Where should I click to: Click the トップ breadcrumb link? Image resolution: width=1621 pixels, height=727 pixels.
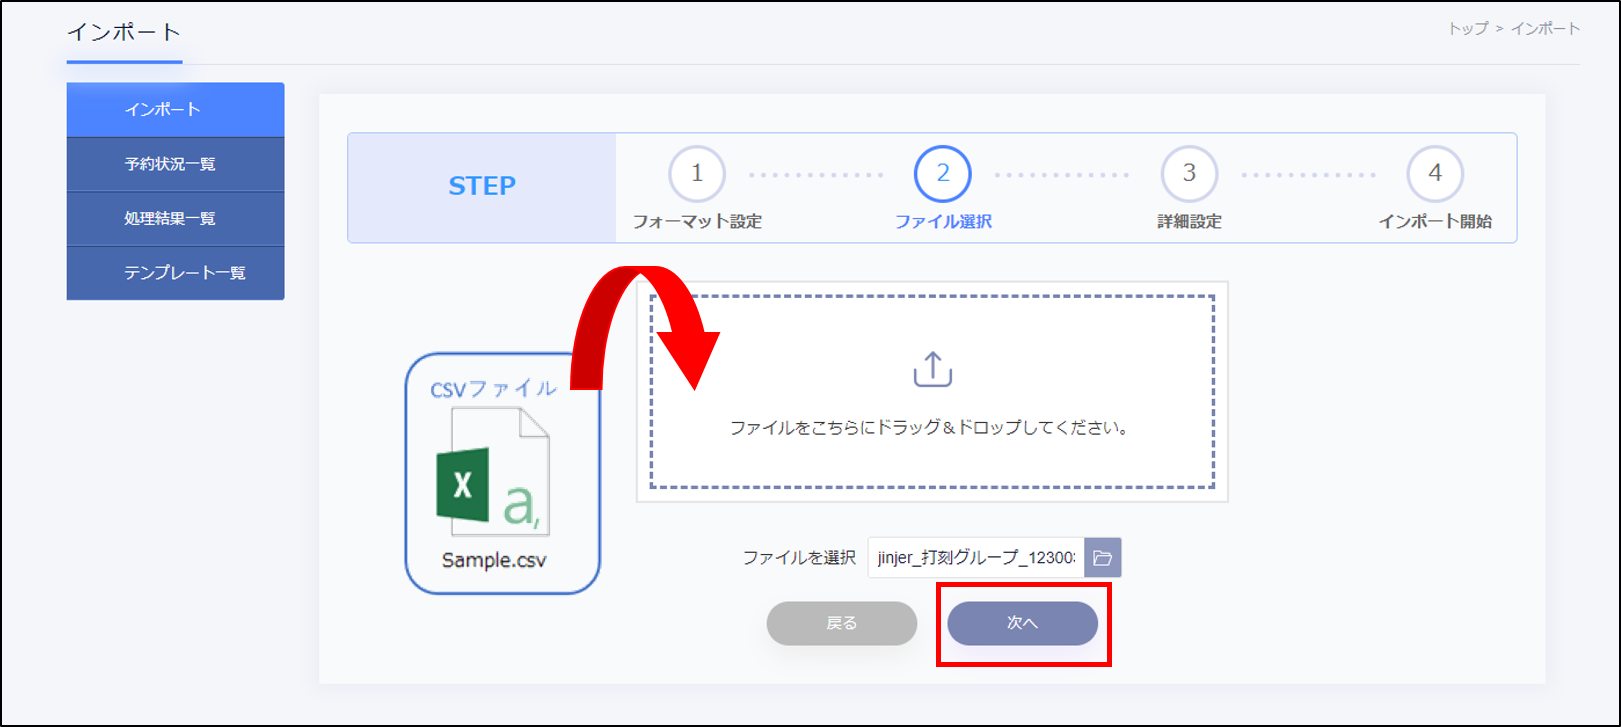pos(1467,29)
